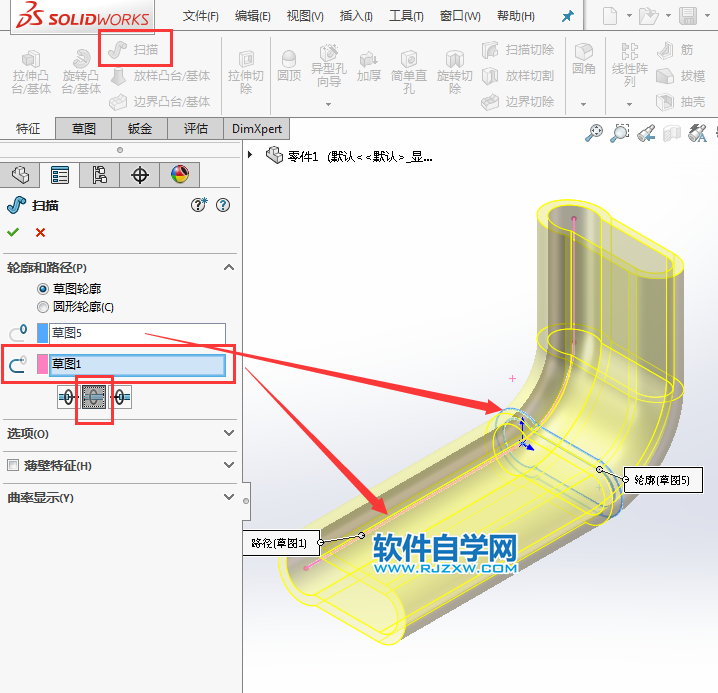
Task: Open the 窗口(W) menu
Action: pyautogui.click(x=460, y=16)
